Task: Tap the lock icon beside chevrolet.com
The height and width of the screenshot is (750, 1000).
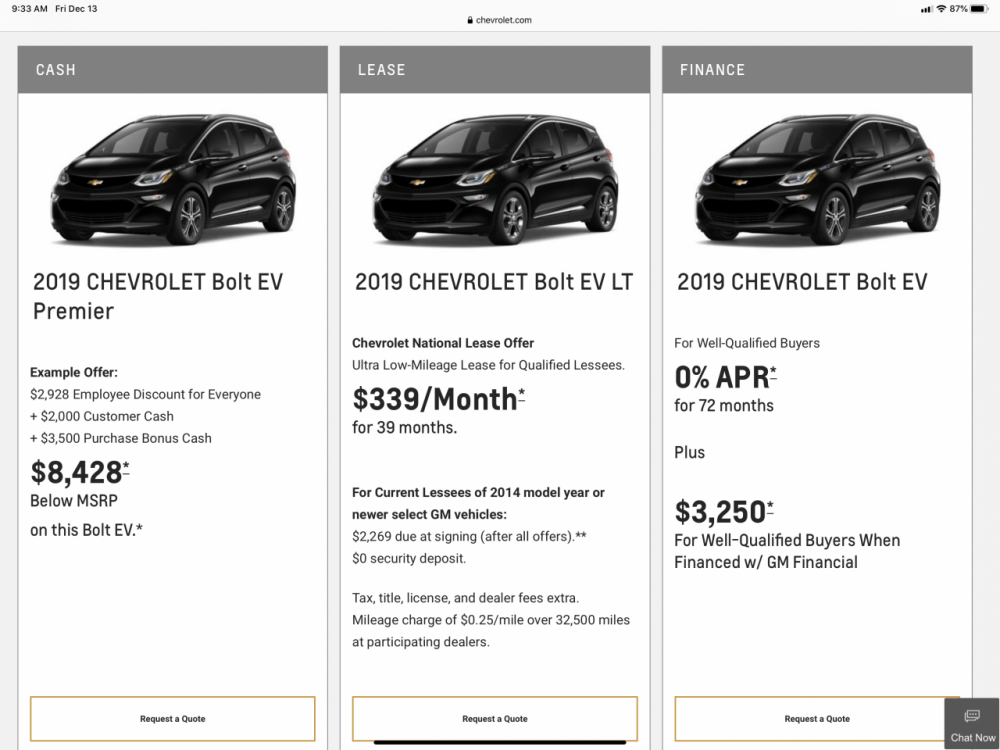Action: tap(469, 20)
